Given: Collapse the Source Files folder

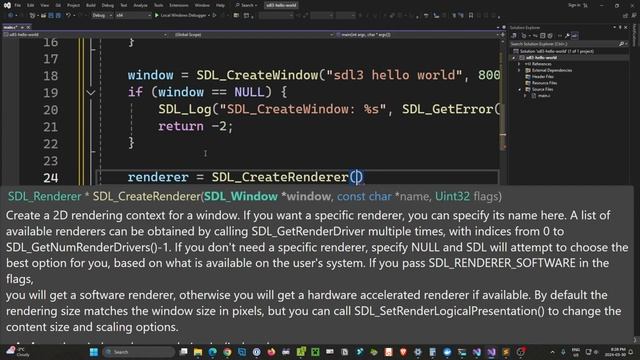Looking at the screenshot, I should [520, 89].
